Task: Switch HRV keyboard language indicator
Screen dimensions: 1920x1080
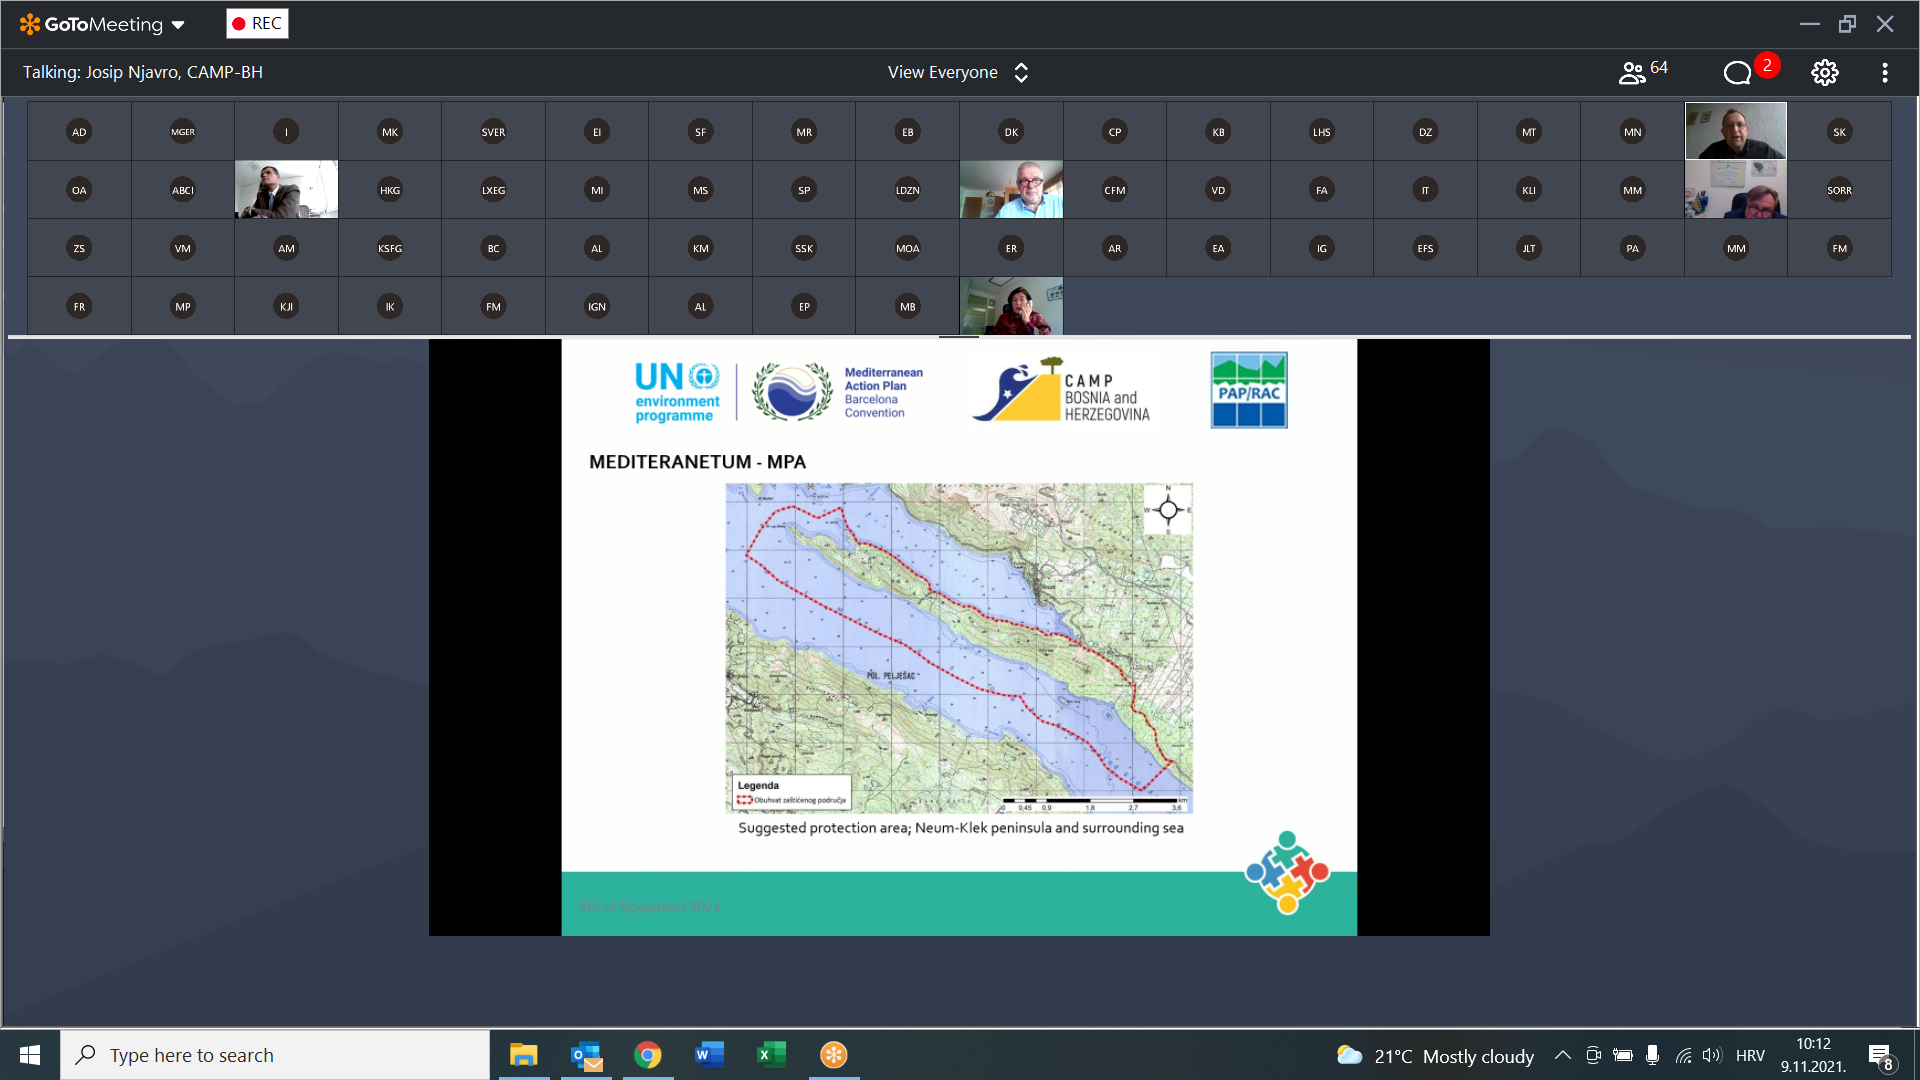Action: tap(1750, 1055)
